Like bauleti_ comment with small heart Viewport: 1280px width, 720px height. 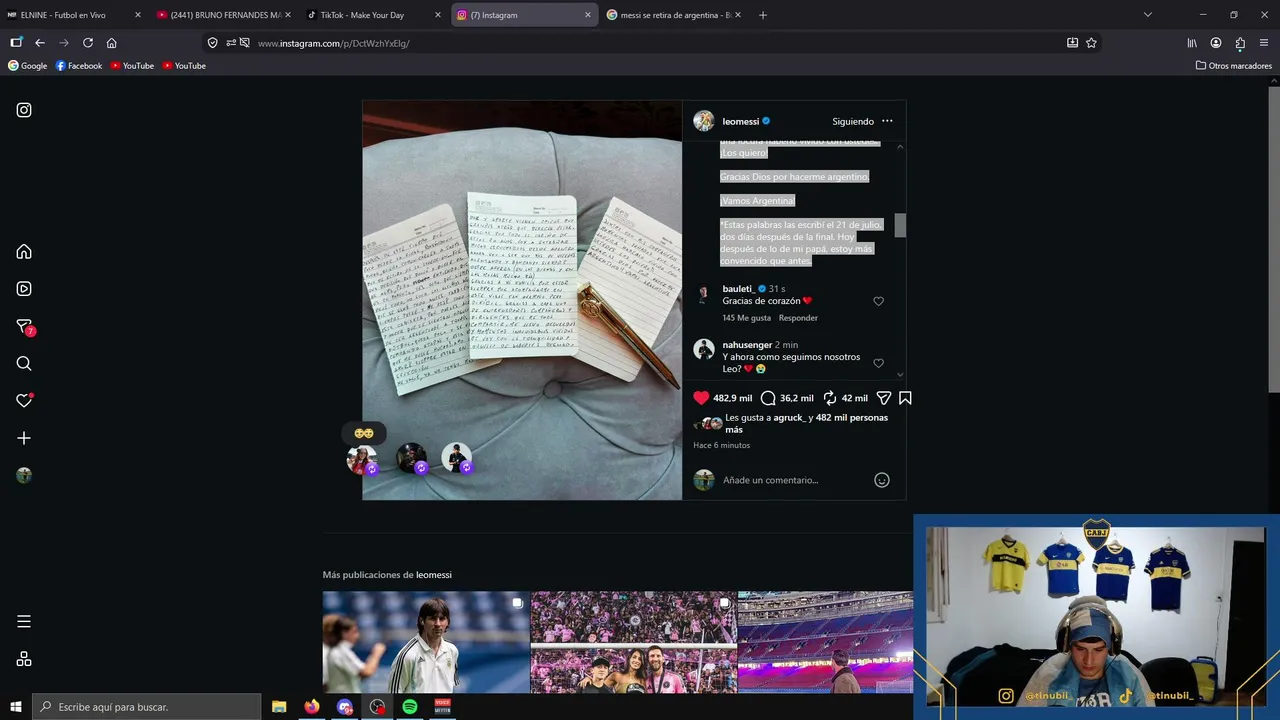[x=879, y=301]
